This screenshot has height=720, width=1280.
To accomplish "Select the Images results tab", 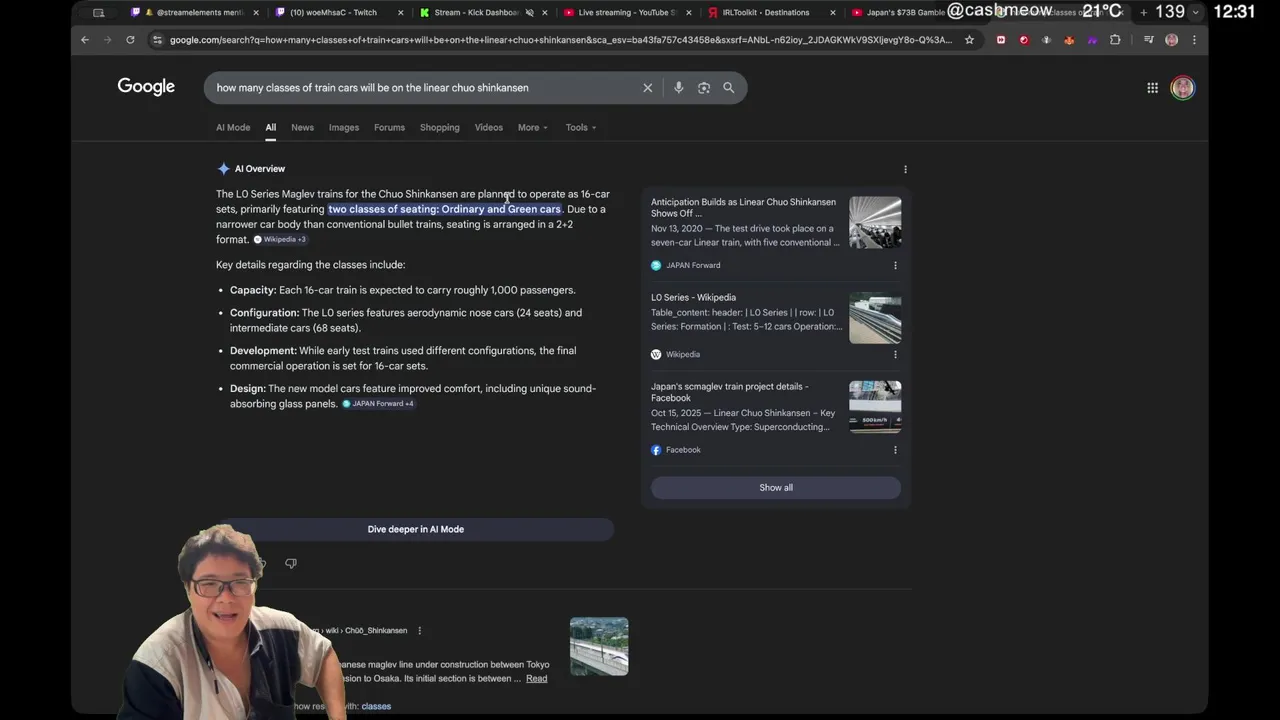I will click(x=344, y=128).
